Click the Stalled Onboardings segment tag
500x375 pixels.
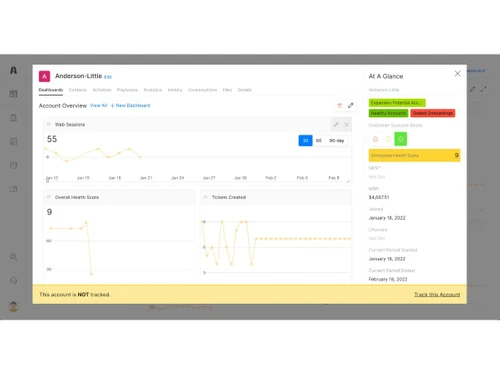pos(433,113)
